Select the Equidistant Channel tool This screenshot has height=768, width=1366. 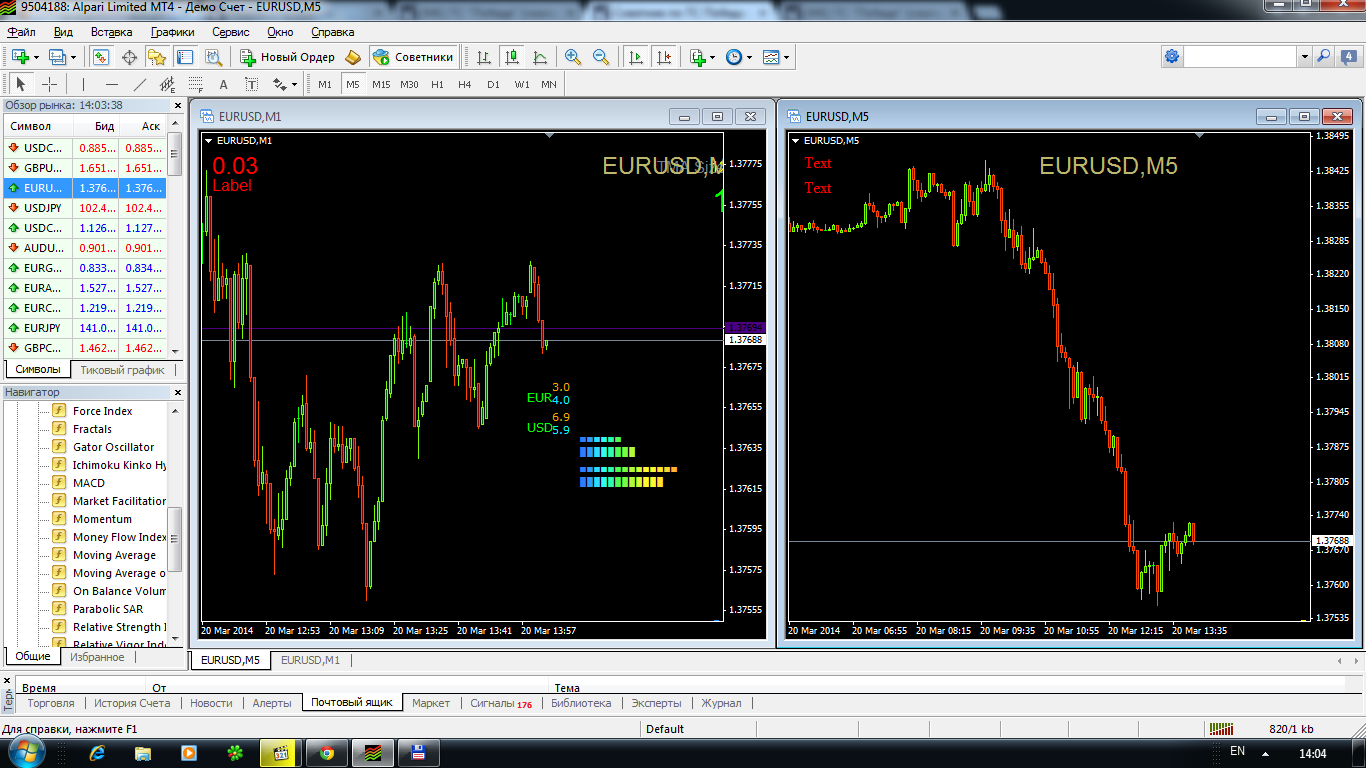pos(167,84)
